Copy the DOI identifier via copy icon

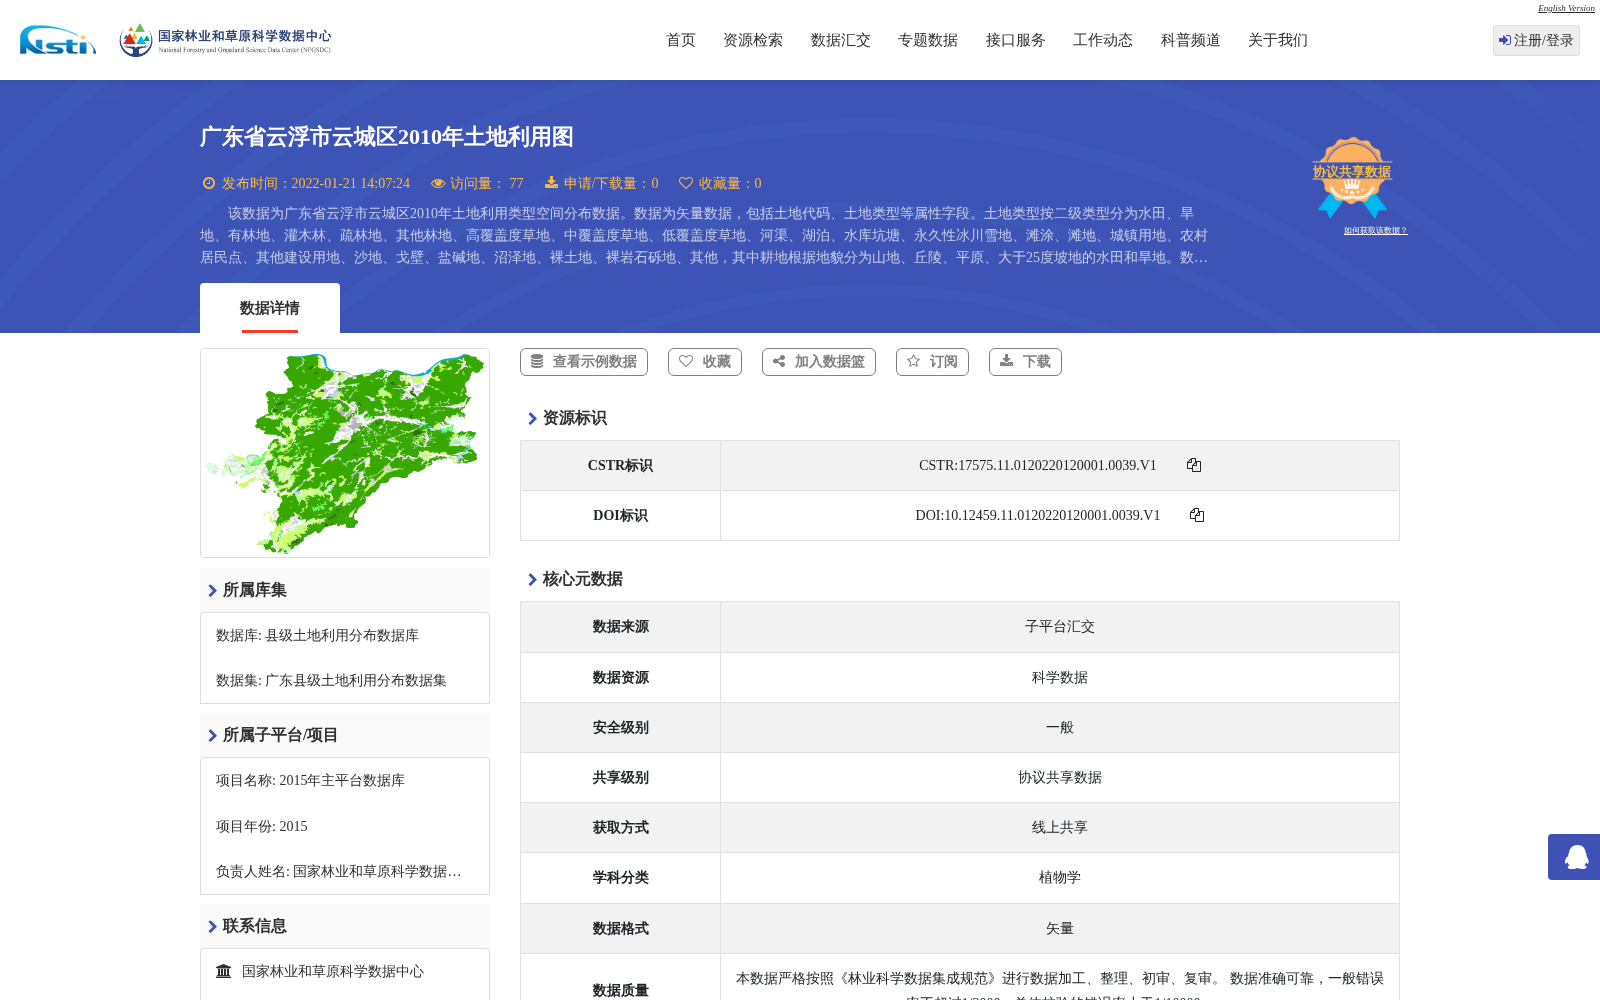(x=1197, y=515)
